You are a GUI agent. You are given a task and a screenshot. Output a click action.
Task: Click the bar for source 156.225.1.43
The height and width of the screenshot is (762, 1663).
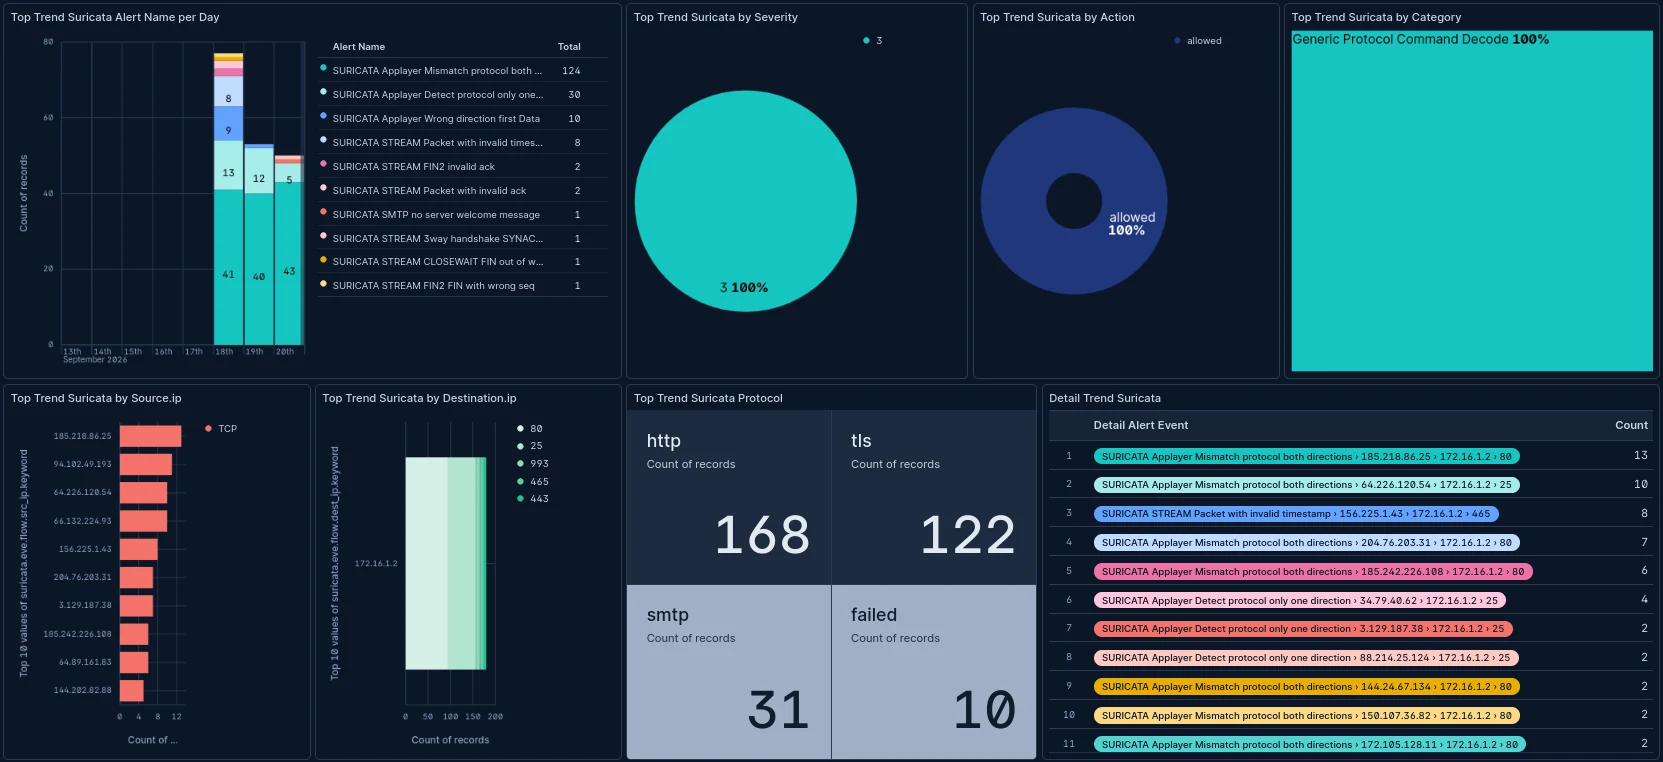tap(139, 549)
